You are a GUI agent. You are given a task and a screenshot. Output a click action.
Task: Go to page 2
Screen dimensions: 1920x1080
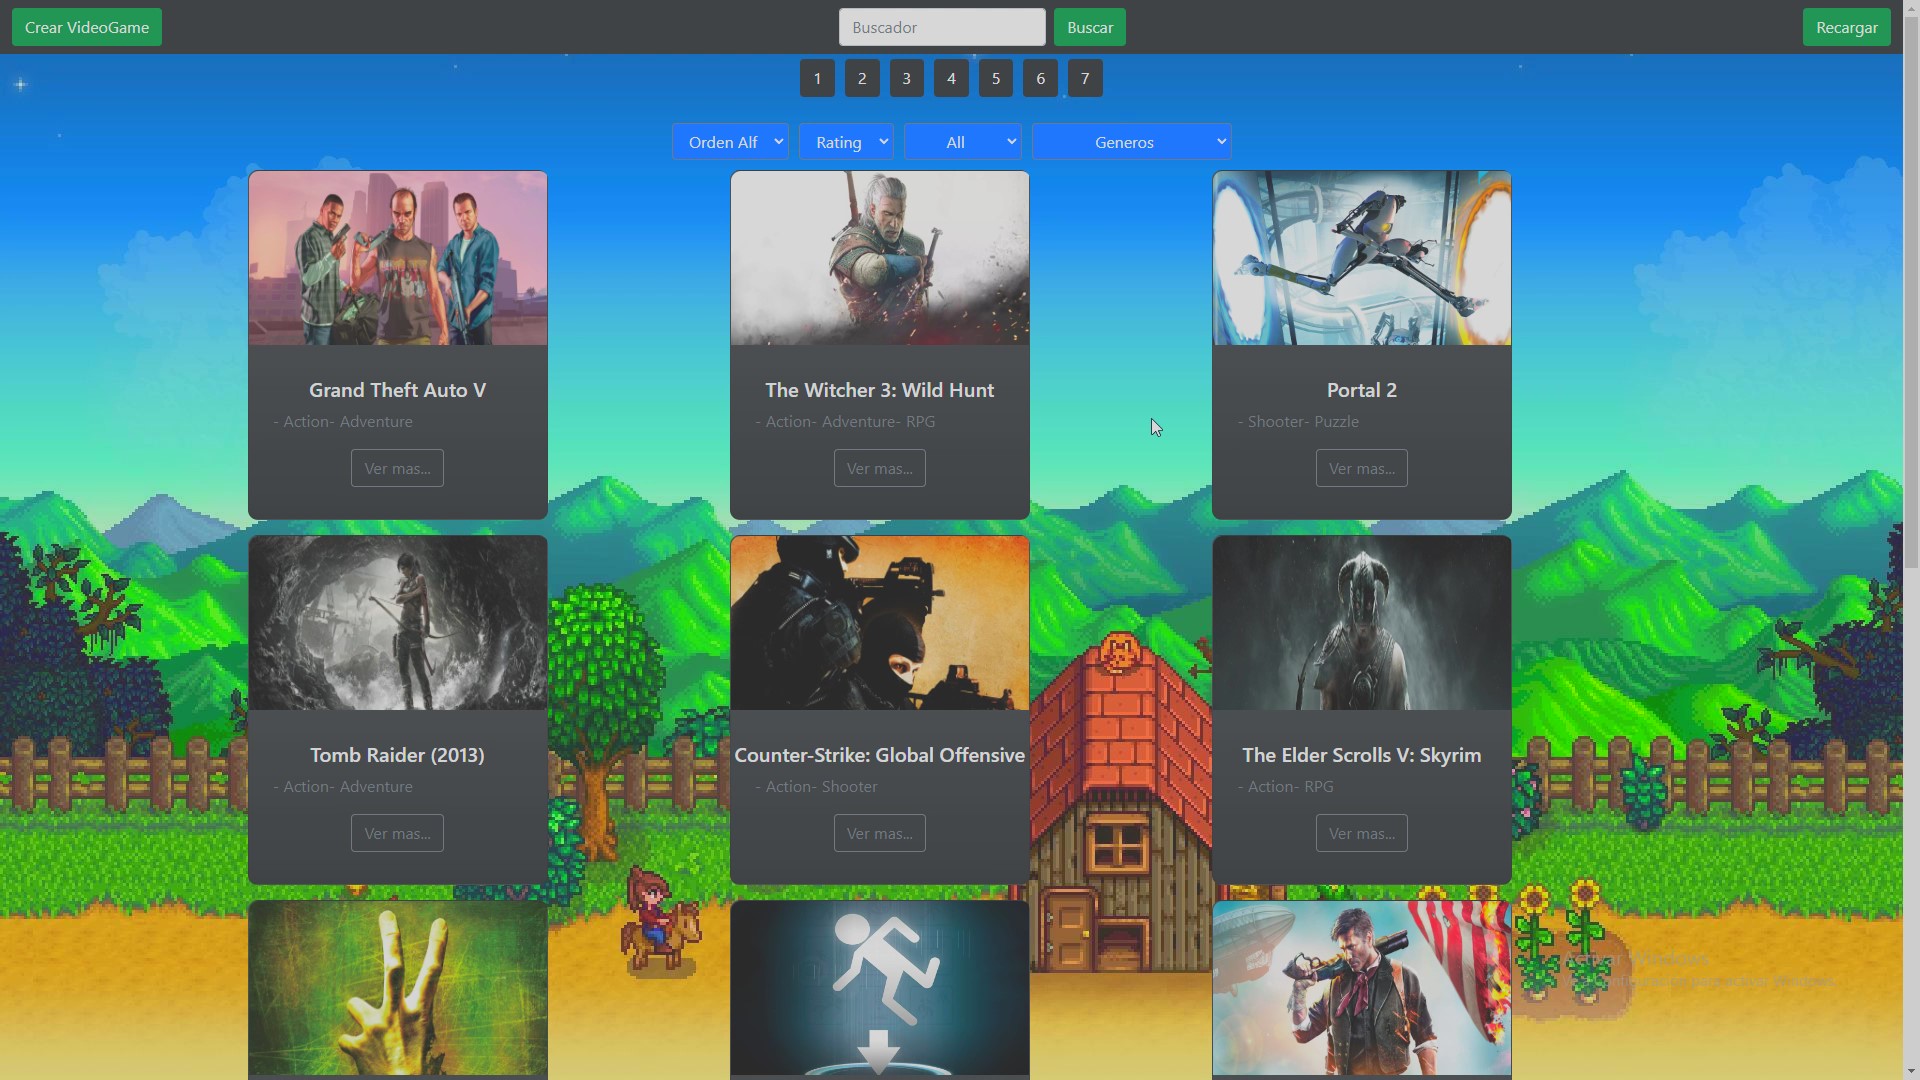pos(862,78)
